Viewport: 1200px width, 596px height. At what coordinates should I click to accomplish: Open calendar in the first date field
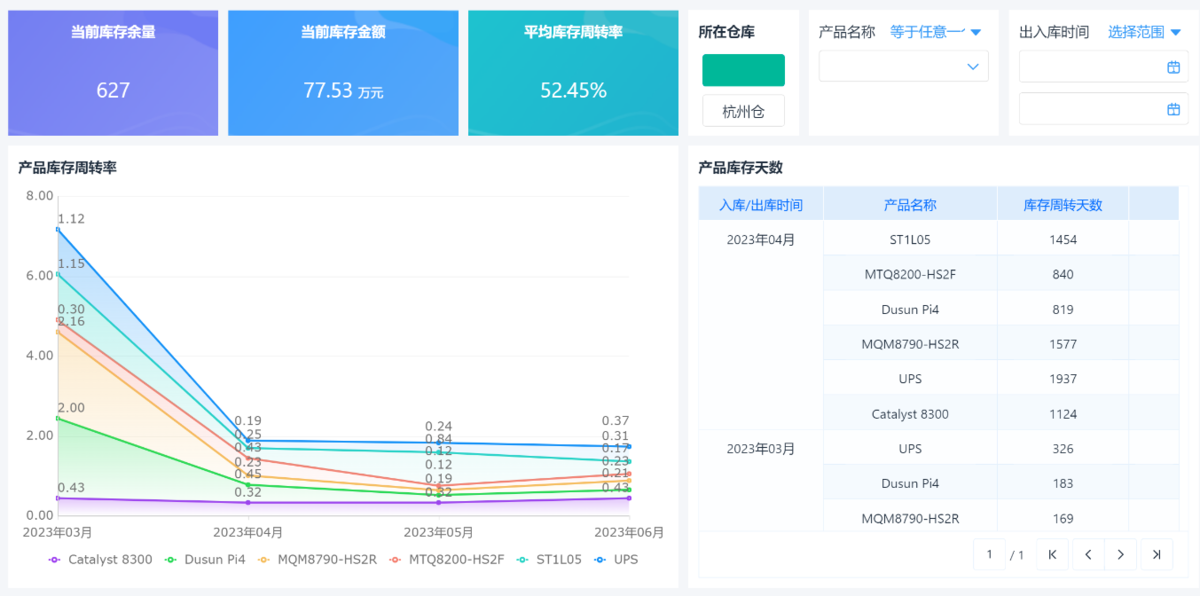(x=1173, y=67)
